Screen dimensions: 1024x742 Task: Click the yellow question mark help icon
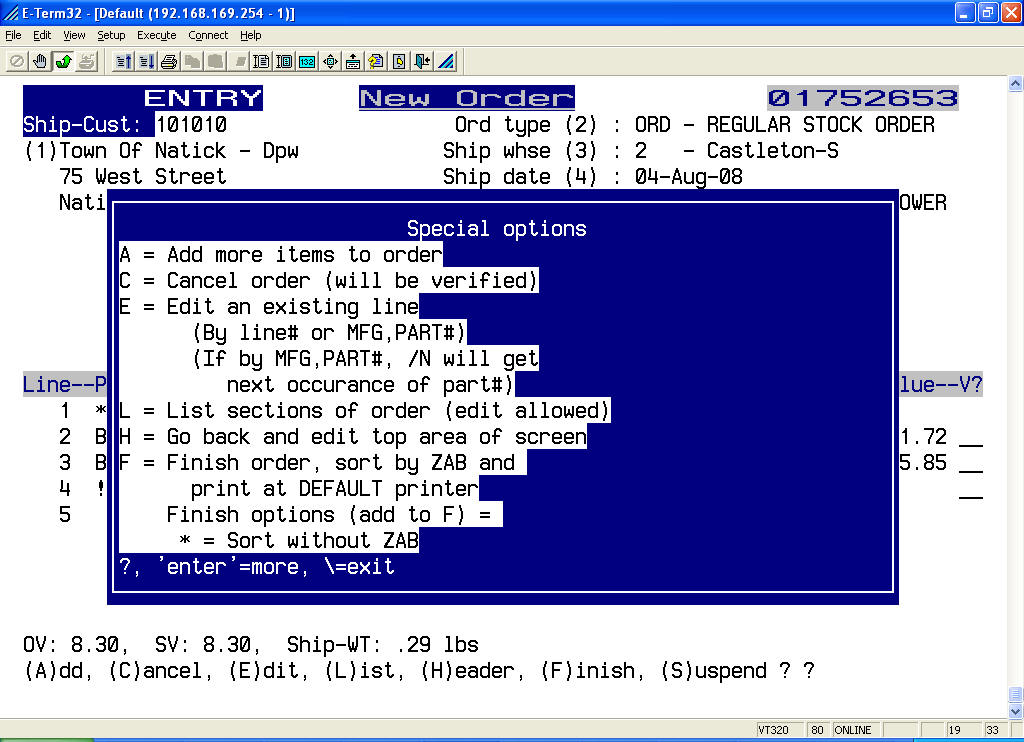[376, 61]
